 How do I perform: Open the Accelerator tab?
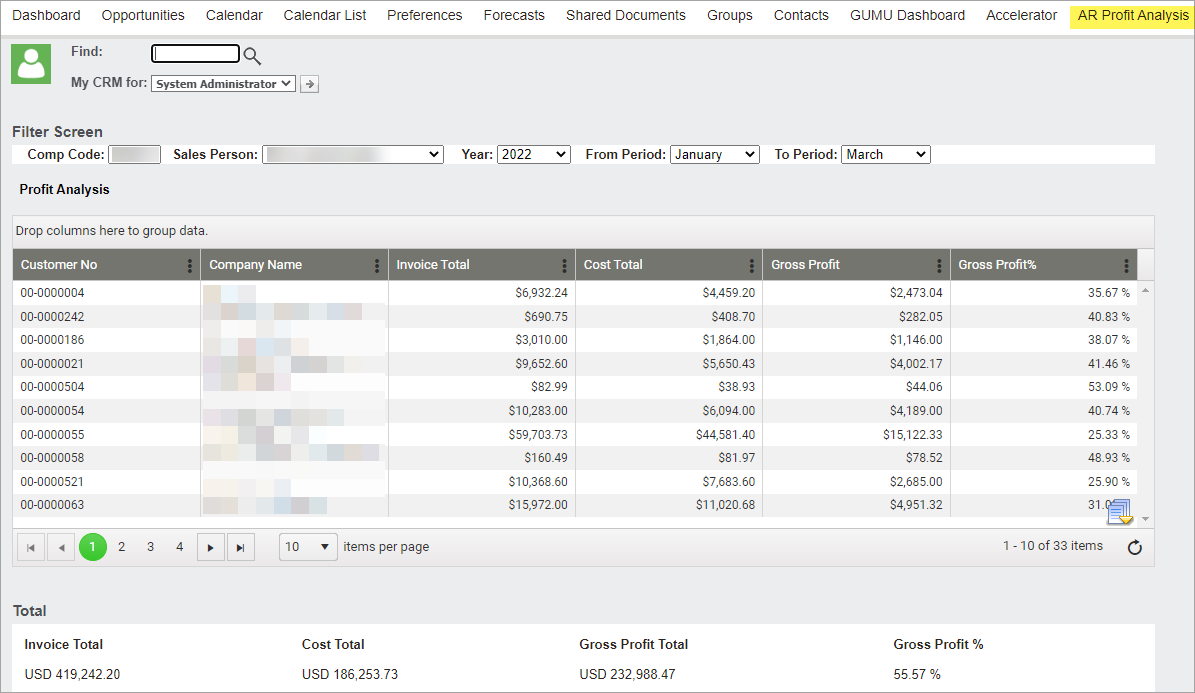pyautogui.click(x=1021, y=15)
